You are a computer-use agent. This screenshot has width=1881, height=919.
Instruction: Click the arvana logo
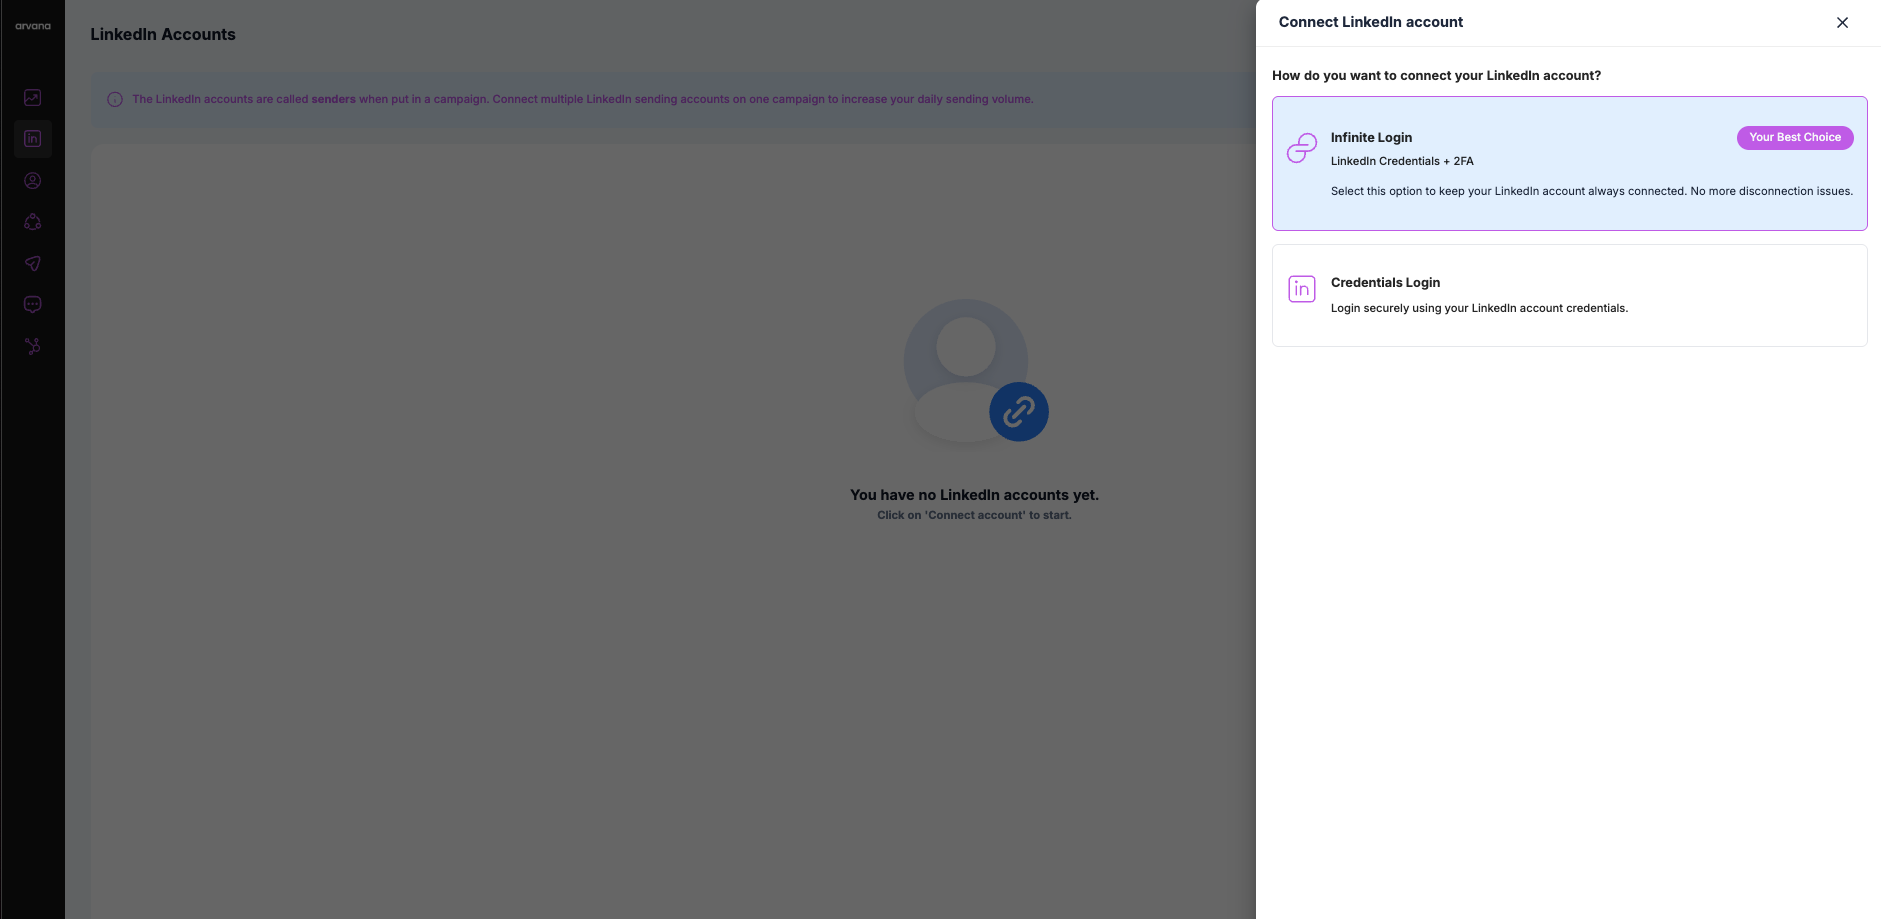click(33, 26)
